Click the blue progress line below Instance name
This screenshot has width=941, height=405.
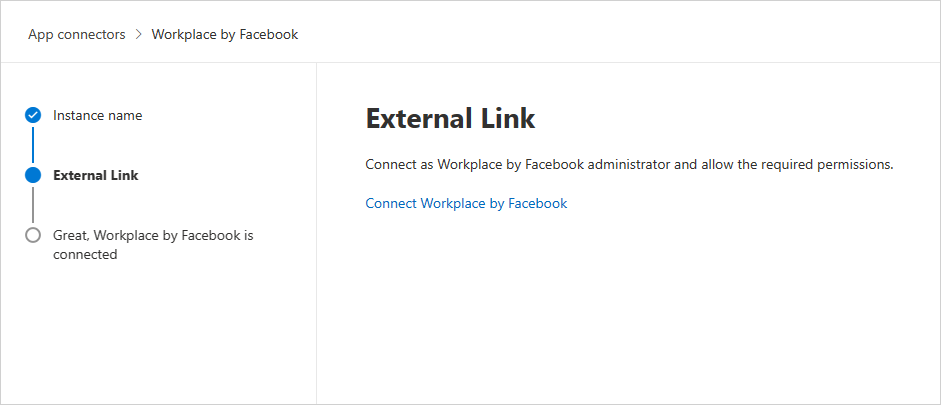coord(33,145)
